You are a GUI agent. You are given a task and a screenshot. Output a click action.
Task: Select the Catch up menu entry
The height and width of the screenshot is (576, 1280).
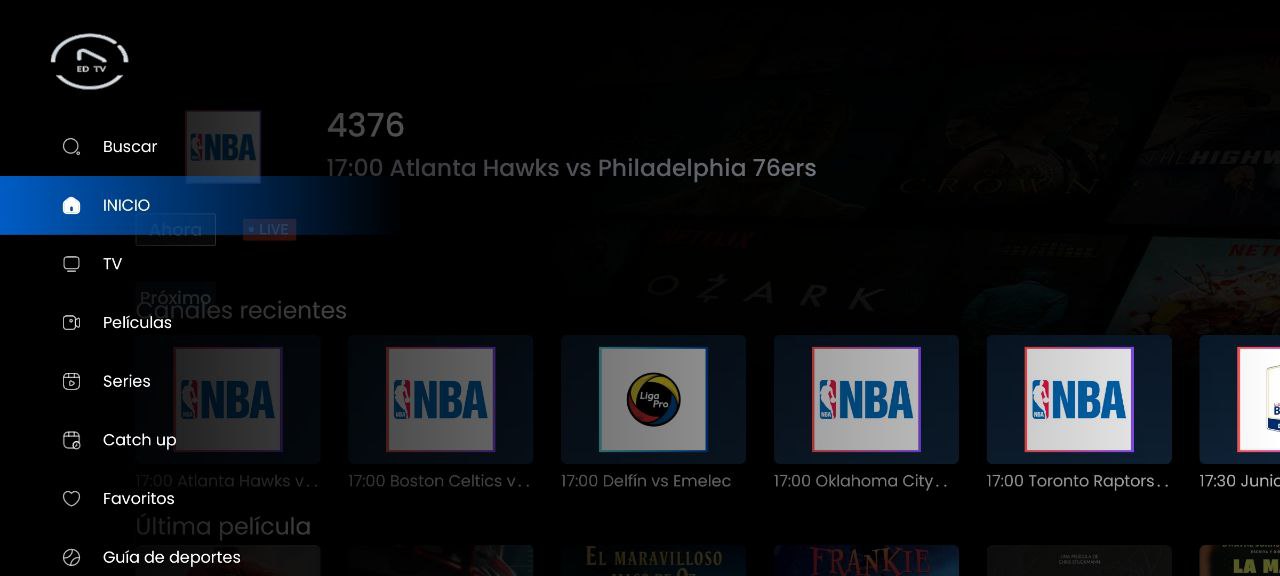tap(139, 440)
